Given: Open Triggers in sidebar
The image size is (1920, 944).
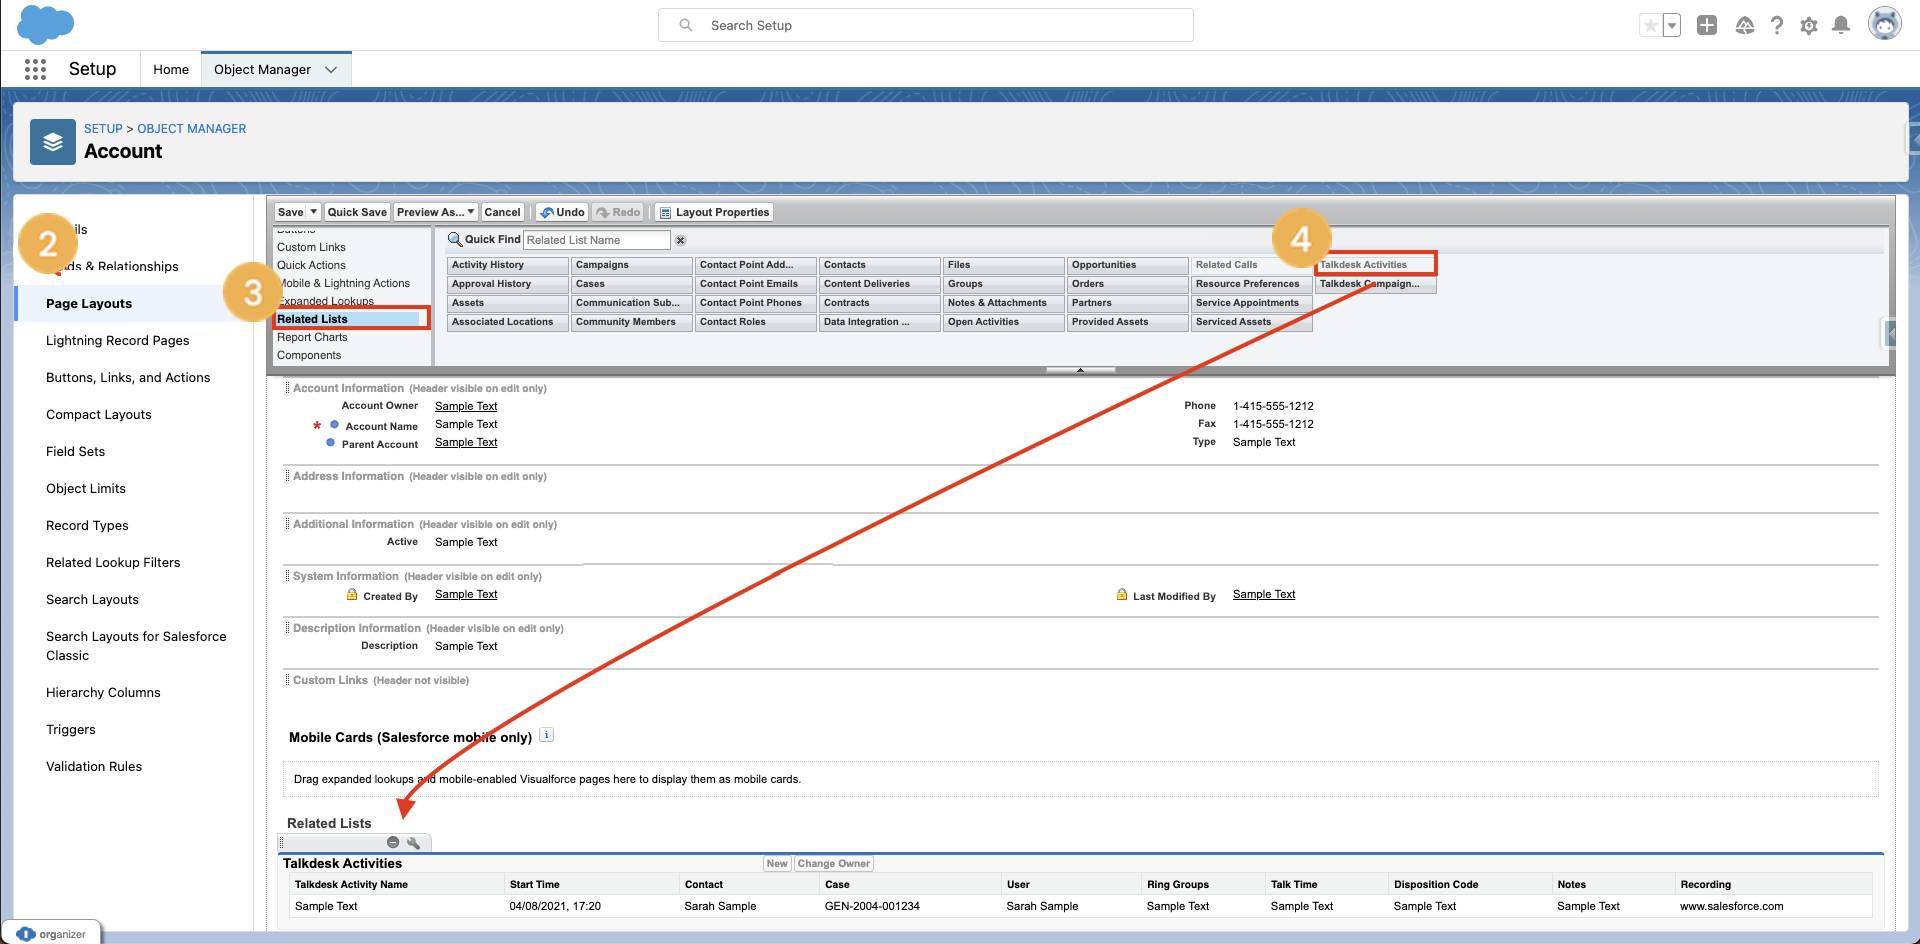Looking at the screenshot, I should 71,730.
